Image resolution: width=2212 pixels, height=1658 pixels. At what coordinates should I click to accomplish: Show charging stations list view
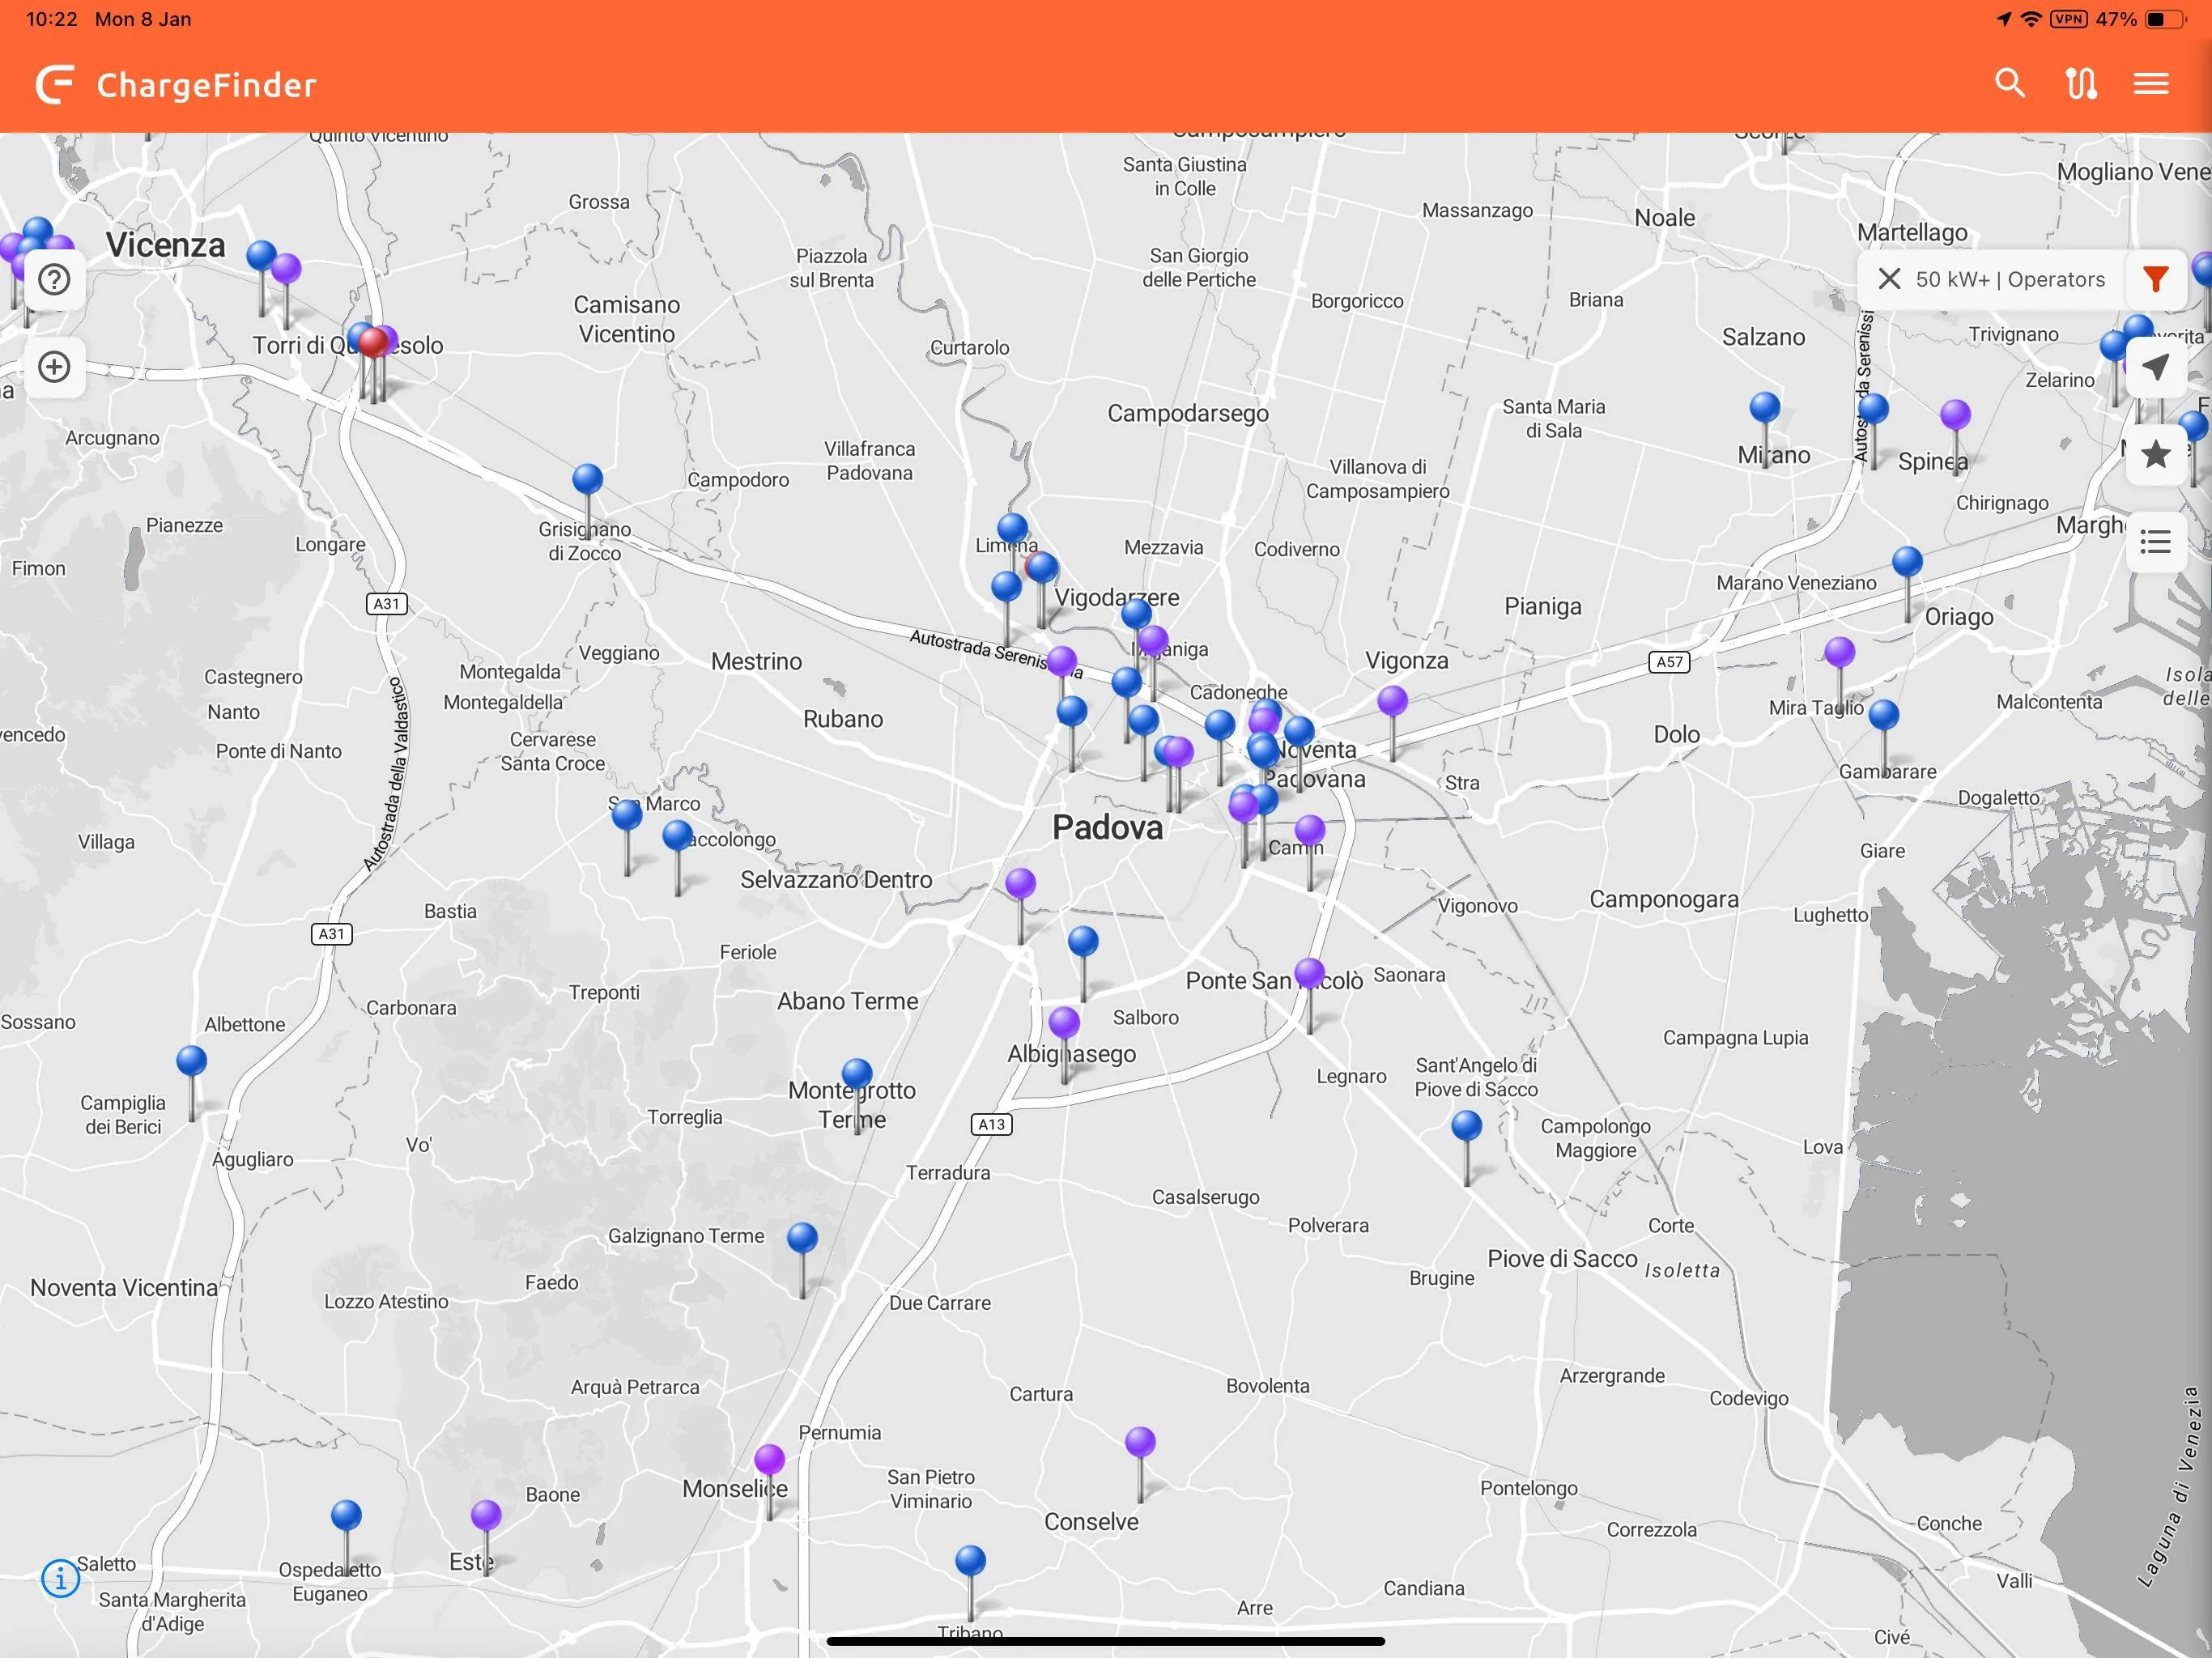tap(2156, 543)
